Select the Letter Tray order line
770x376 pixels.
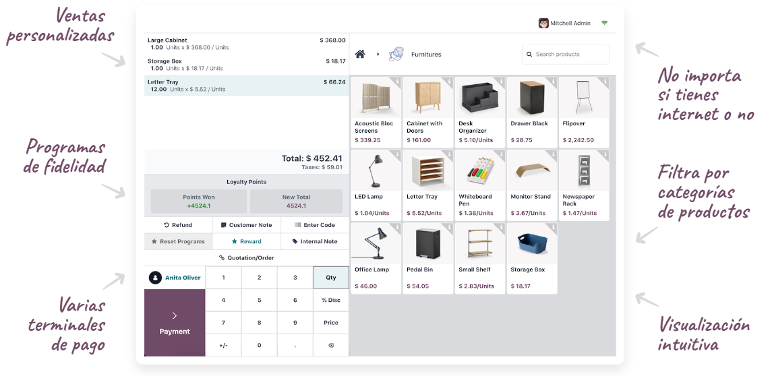click(x=247, y=85)
